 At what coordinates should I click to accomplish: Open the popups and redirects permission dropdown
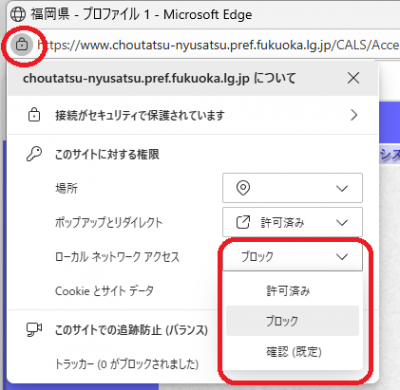(x=292, y=222)
